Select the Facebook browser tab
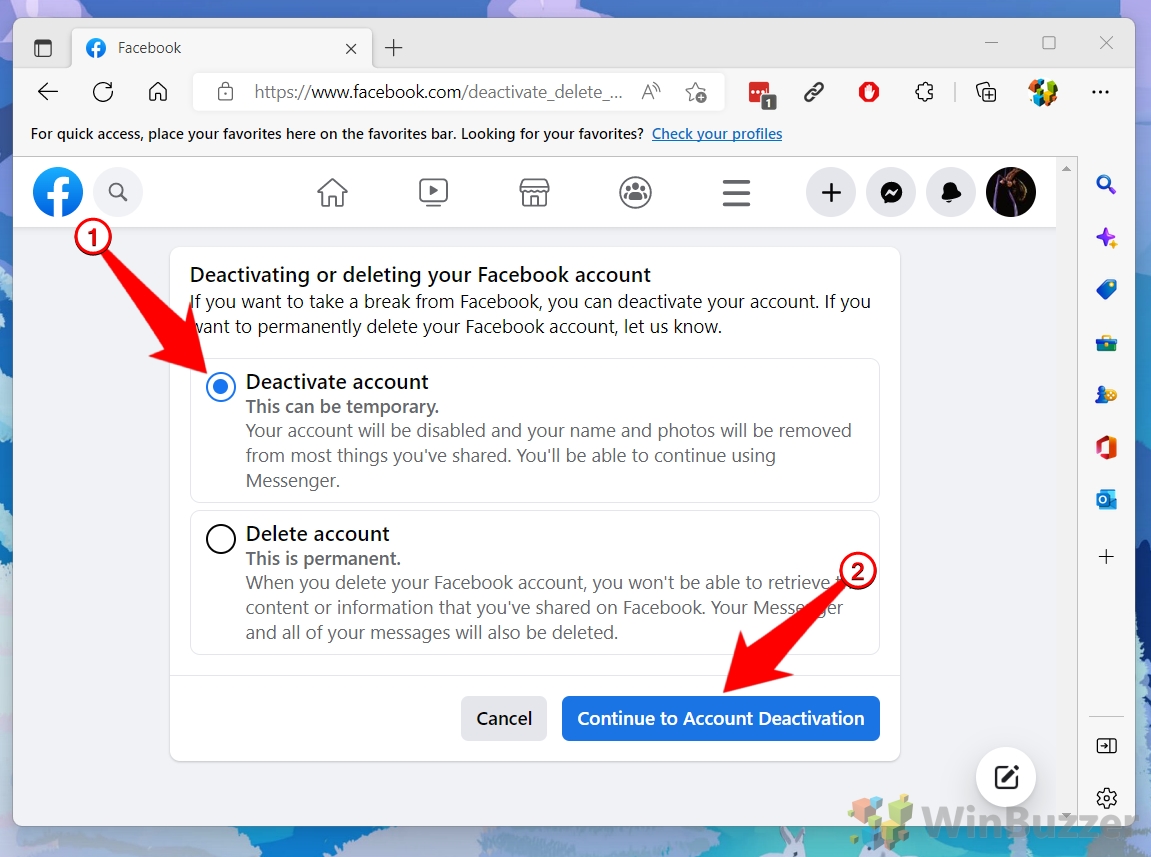The image size is (1151, 857). (222, 48)
